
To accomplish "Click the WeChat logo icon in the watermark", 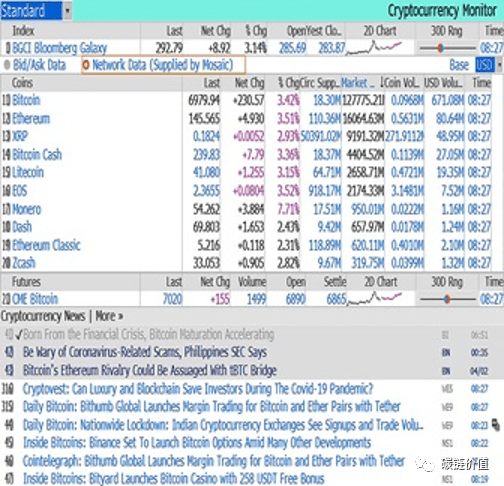I will click(x=425, y=464).
